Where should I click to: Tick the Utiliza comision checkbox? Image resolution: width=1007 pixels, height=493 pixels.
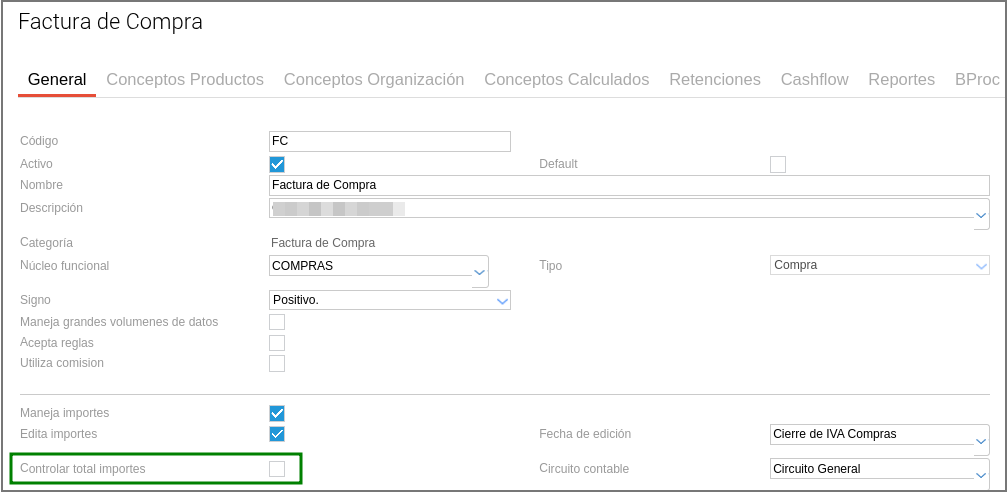click(x=277, y=363)
